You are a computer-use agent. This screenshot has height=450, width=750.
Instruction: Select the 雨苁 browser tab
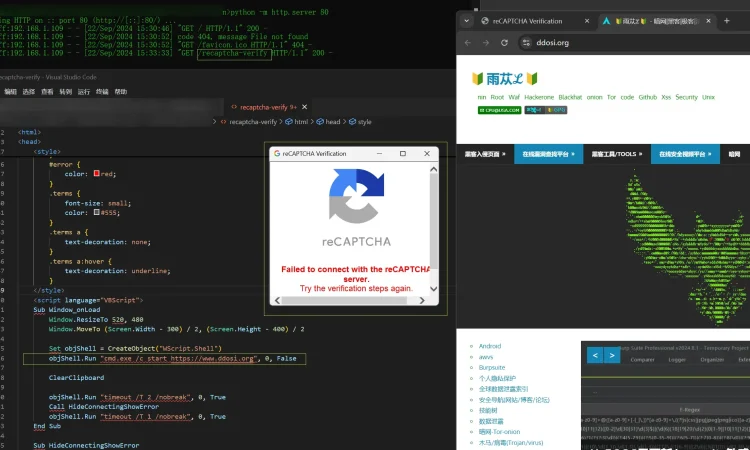point(651,21)
